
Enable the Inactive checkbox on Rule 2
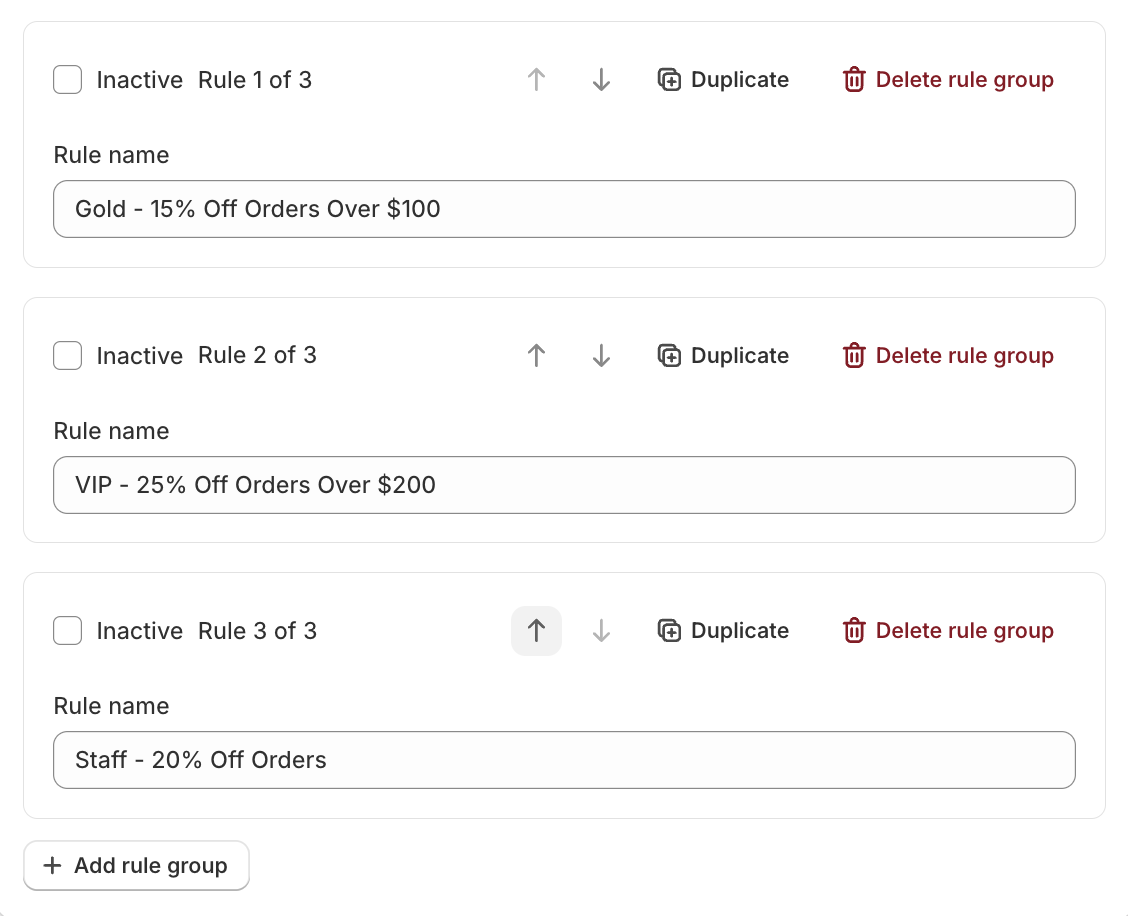coord(67,355)
